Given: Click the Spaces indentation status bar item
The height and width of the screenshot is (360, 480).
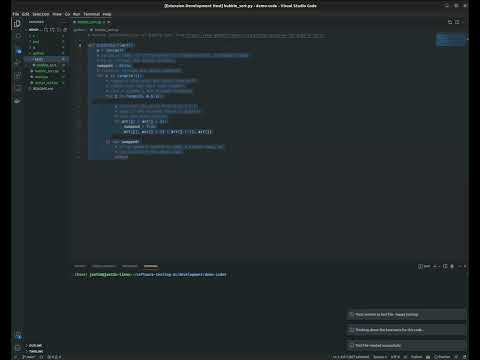Looking at the screenshot, I should pos(380,357).
